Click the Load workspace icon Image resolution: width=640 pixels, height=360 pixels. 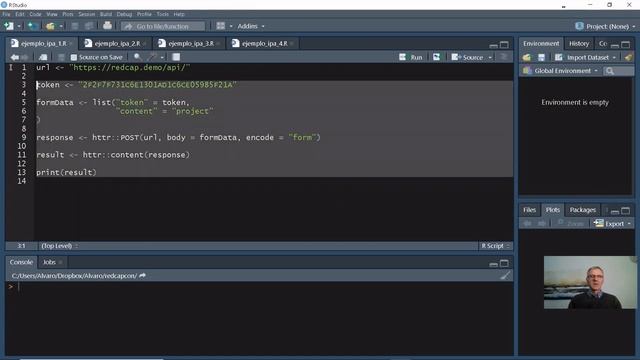(x=527, y=58)
